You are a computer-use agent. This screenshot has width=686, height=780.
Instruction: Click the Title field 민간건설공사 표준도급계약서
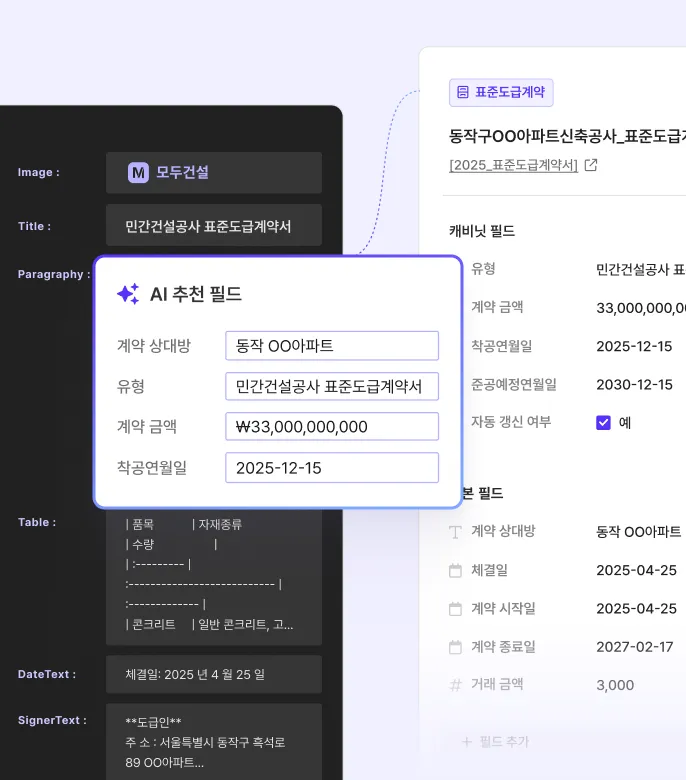pos(214,225)
